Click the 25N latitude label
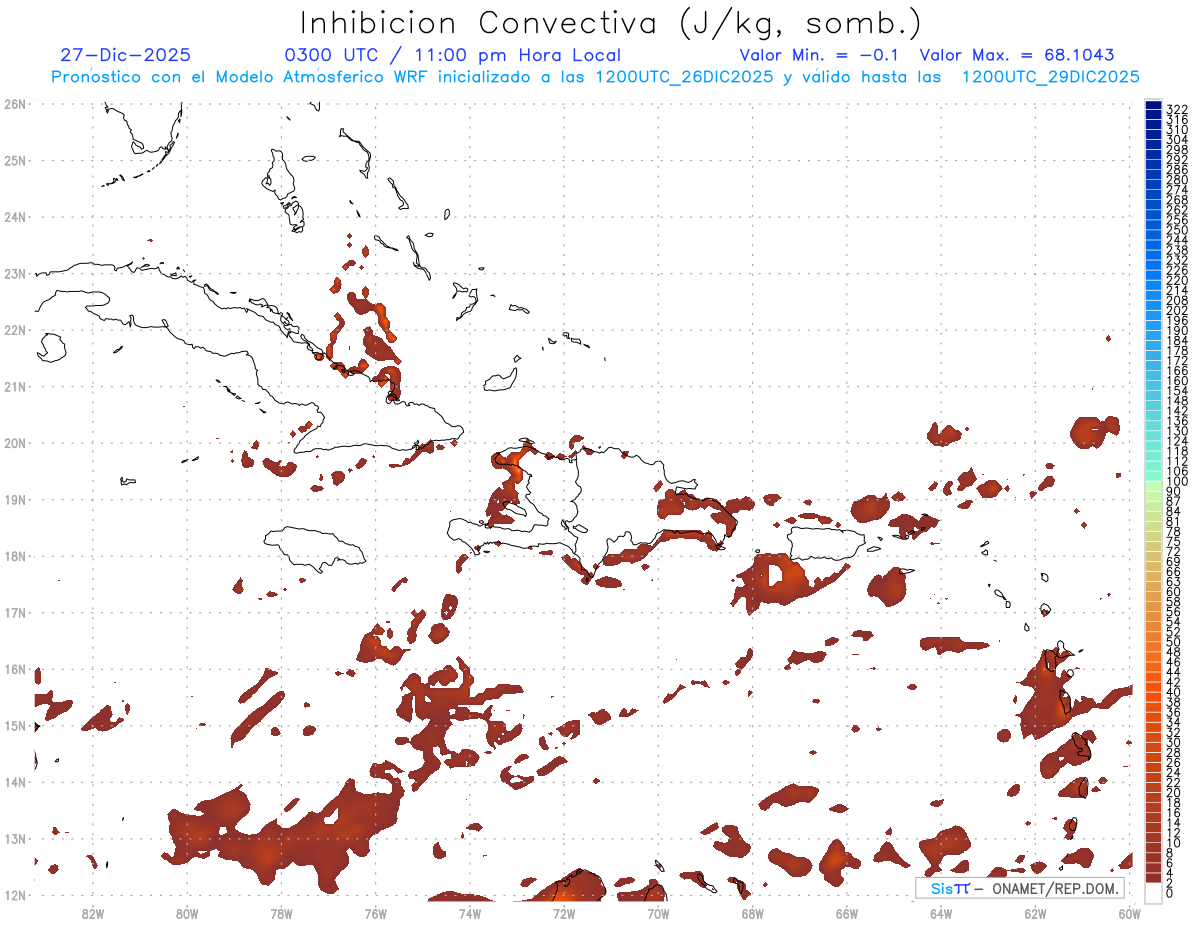This screenshot has height=927, width=1200. point(15,160)
